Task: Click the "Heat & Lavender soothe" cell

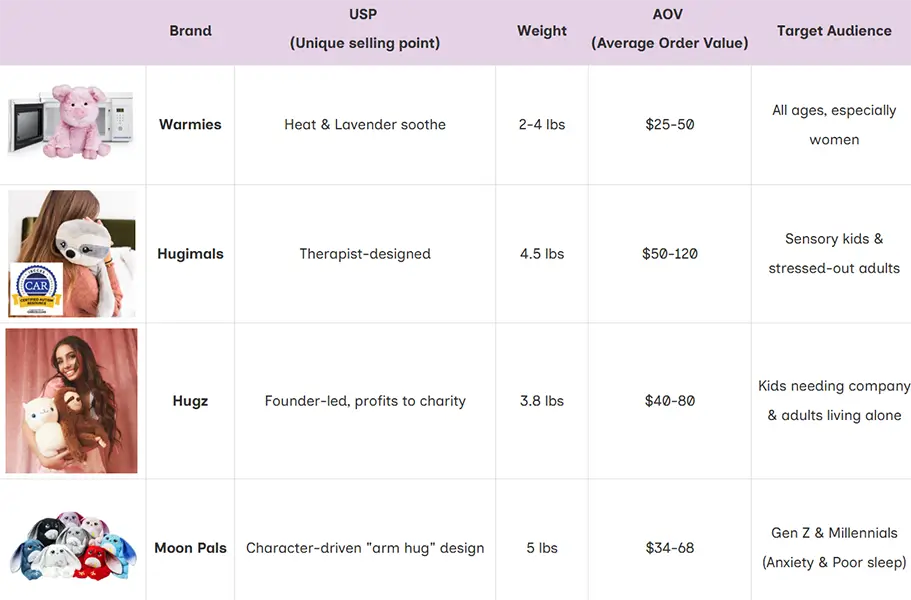Action: click(365, 125)
